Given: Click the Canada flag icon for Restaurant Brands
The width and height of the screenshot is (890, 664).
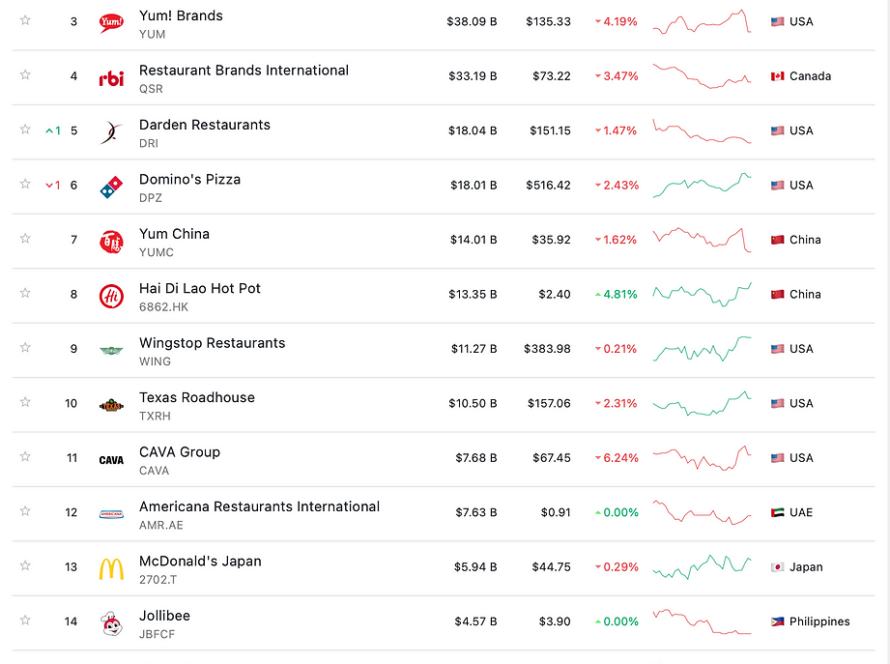Looking at the screenshot, I should [777, 76].
